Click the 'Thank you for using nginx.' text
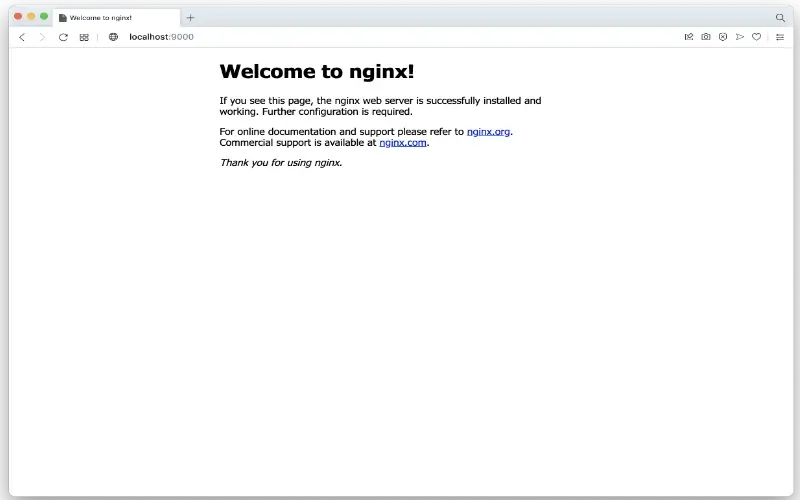 281,163
